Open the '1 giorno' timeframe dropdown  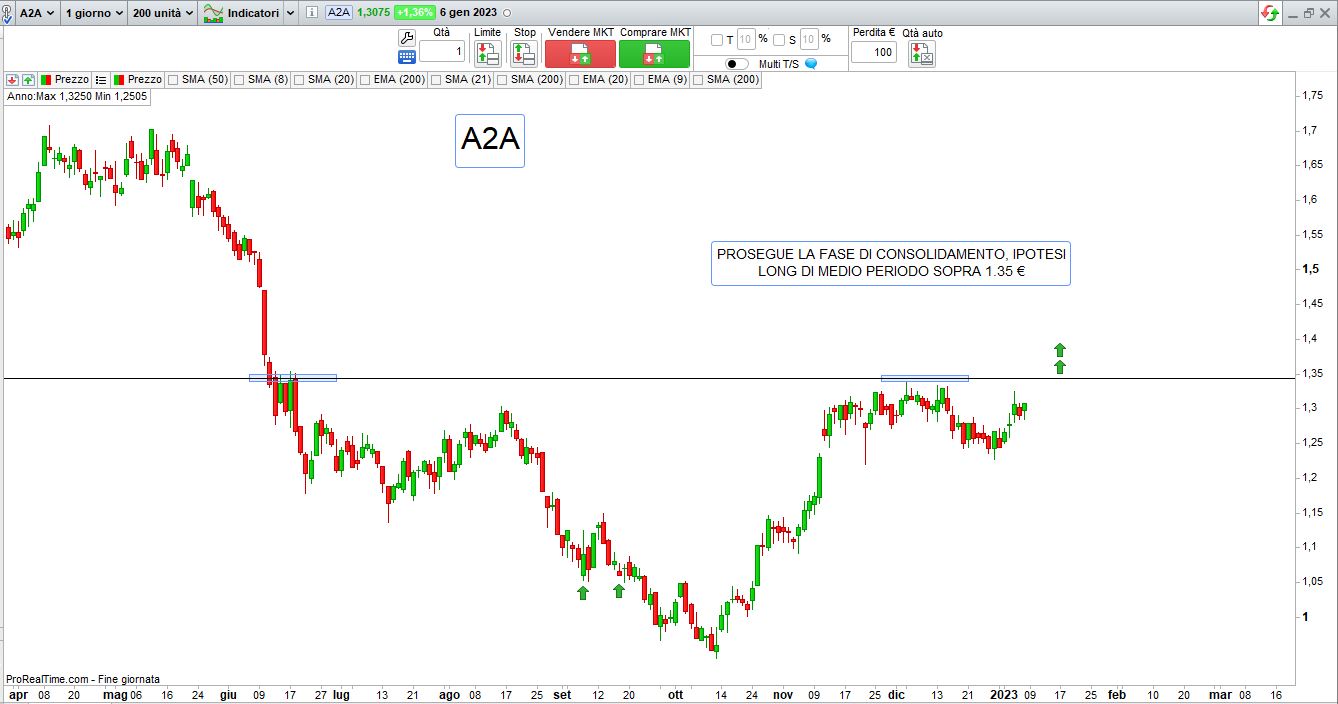tap(94, 13)
